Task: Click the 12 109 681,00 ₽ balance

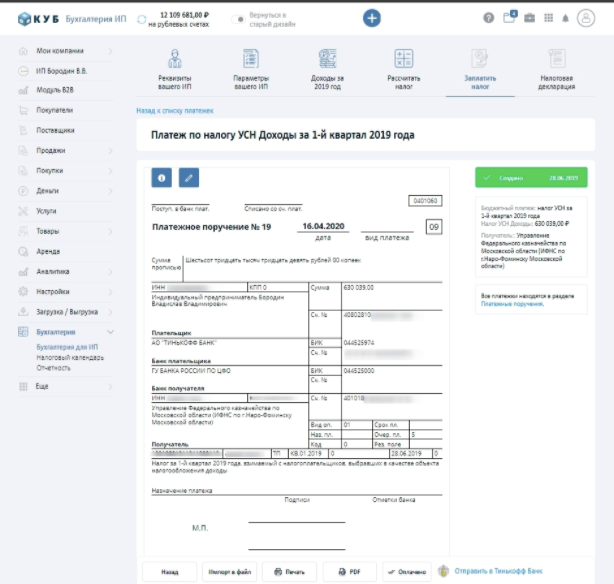Action: coord(184,15)
